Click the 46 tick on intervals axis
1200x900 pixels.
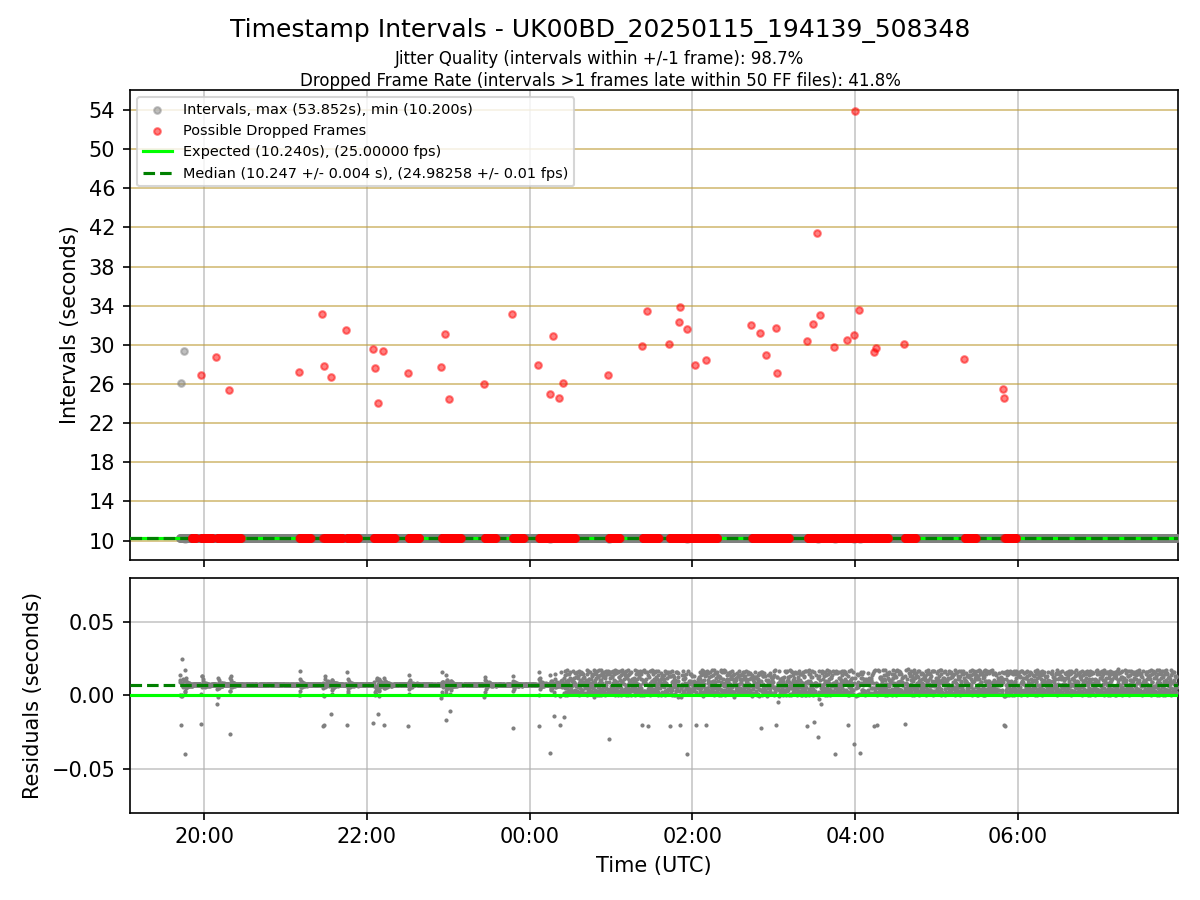tap(104, 188)
